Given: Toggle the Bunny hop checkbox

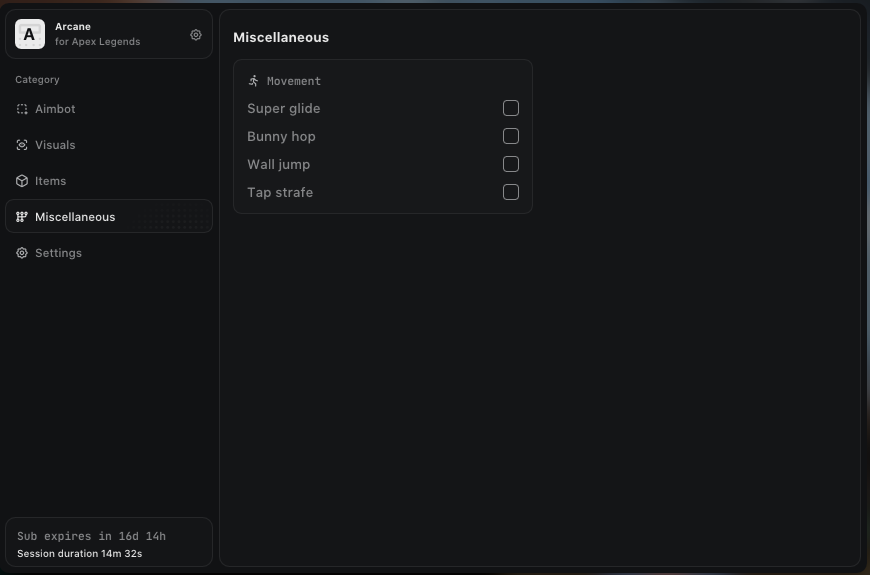Looking at the screenshot, I should pos(511,136).
